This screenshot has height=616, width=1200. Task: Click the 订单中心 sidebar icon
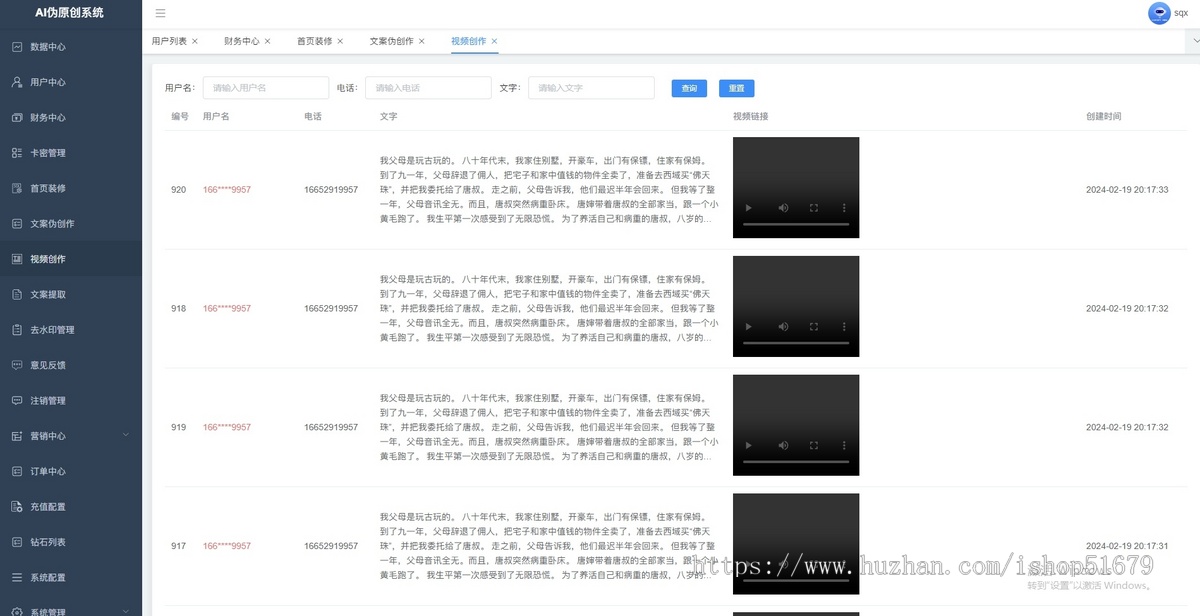tap(17, 471)
